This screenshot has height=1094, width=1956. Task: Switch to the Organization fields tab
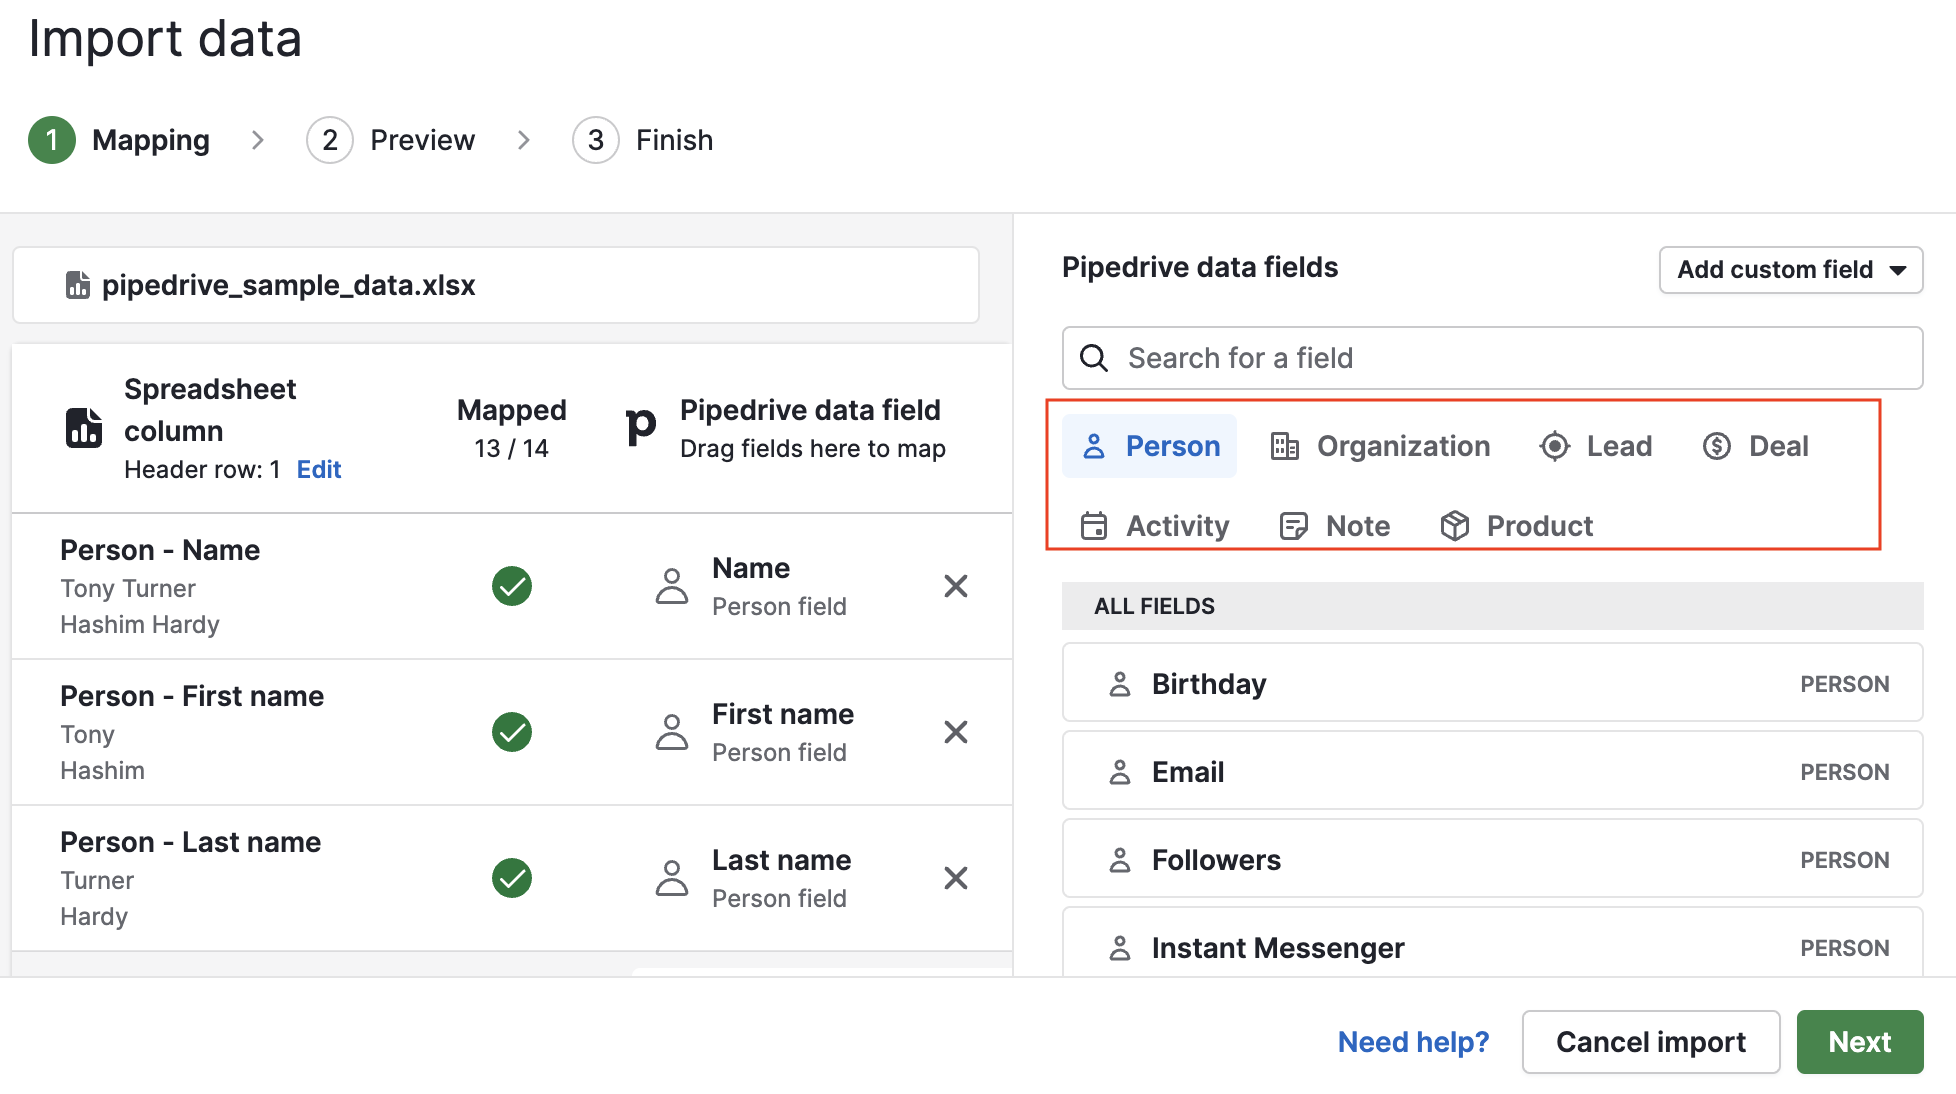pyautogui.click(x=1380, y=446)
